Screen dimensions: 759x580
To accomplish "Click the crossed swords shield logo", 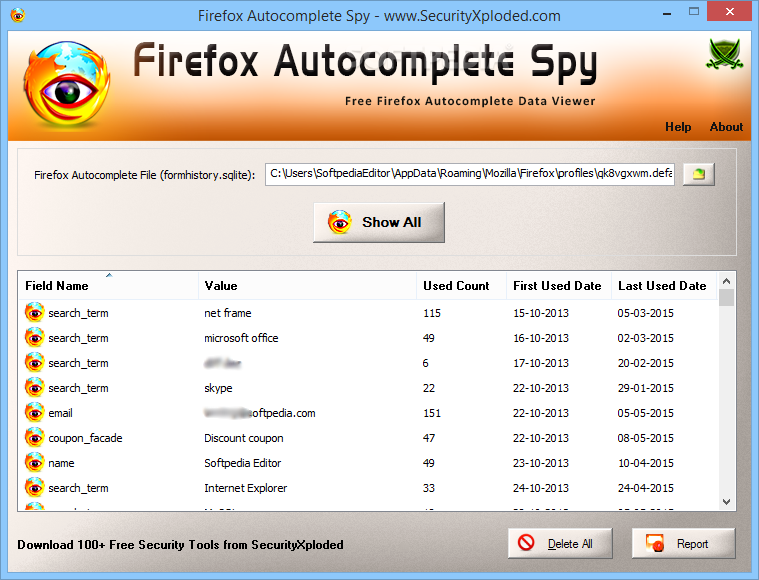I will (725, 54).
